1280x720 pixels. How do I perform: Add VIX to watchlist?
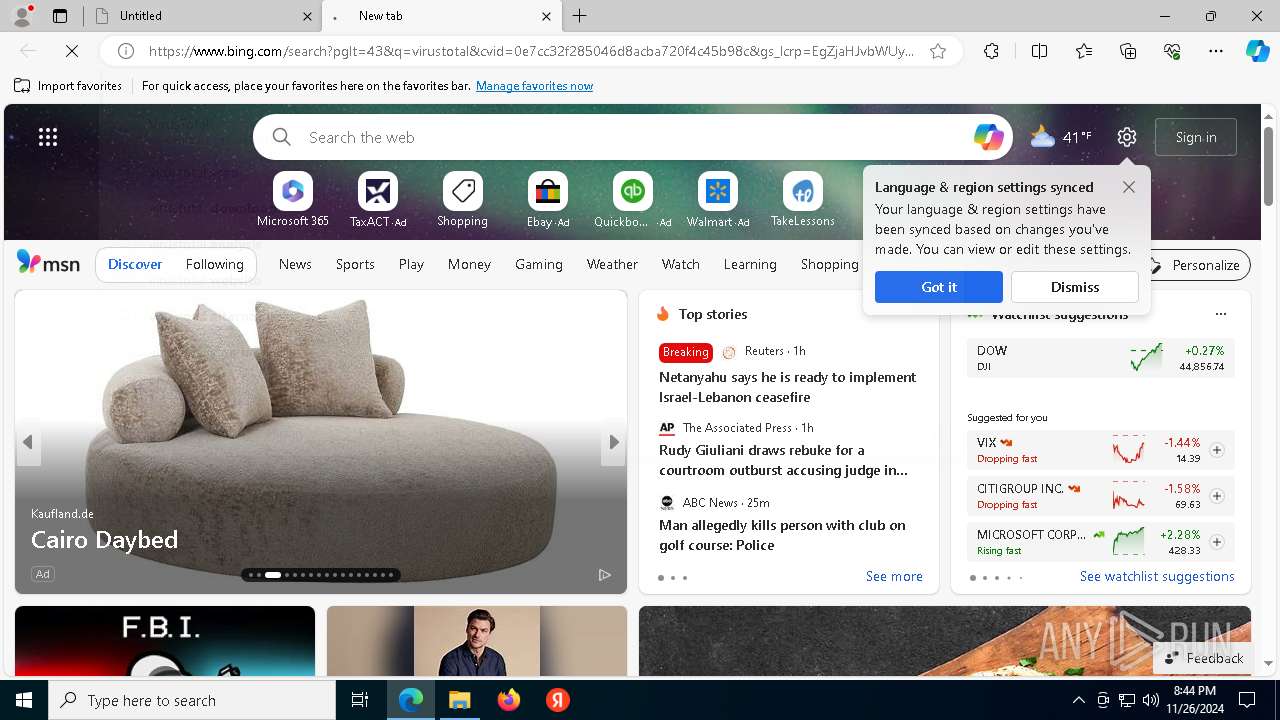[1217, 450]
